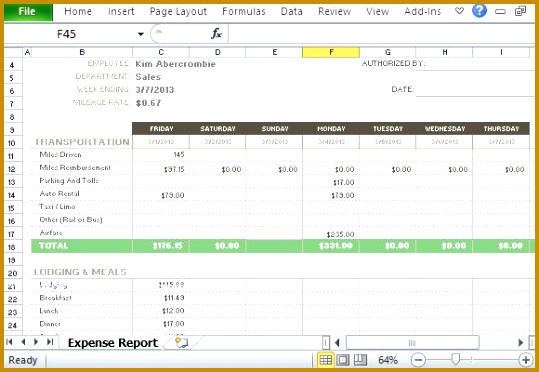Click mileage rate $0.67 cell
The width and height of the screenshot is (539, 372).
[148, 103]
